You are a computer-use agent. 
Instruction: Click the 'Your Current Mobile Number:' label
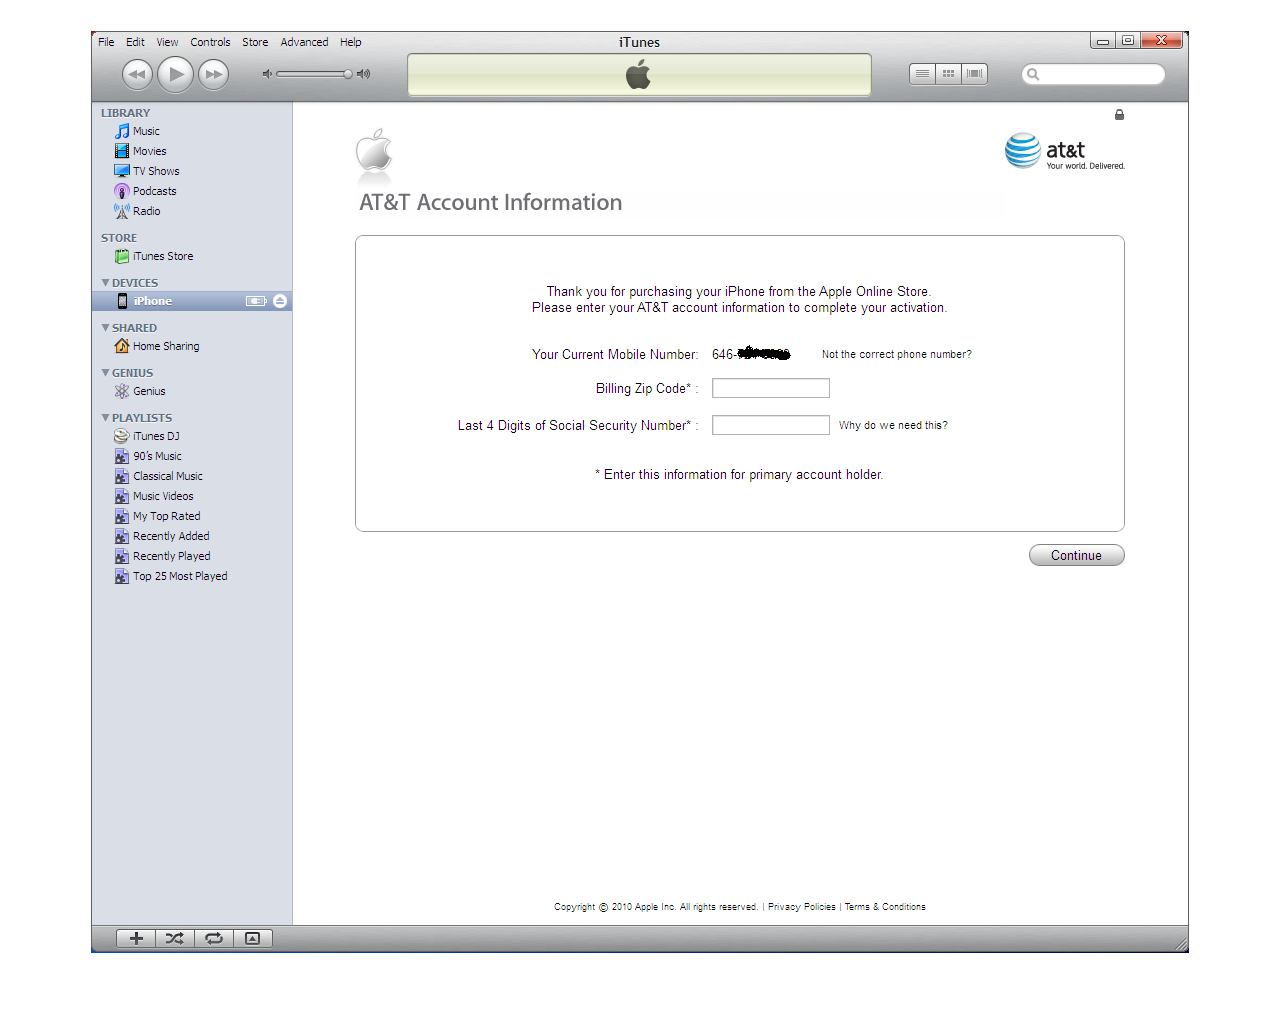pos(615,354)
